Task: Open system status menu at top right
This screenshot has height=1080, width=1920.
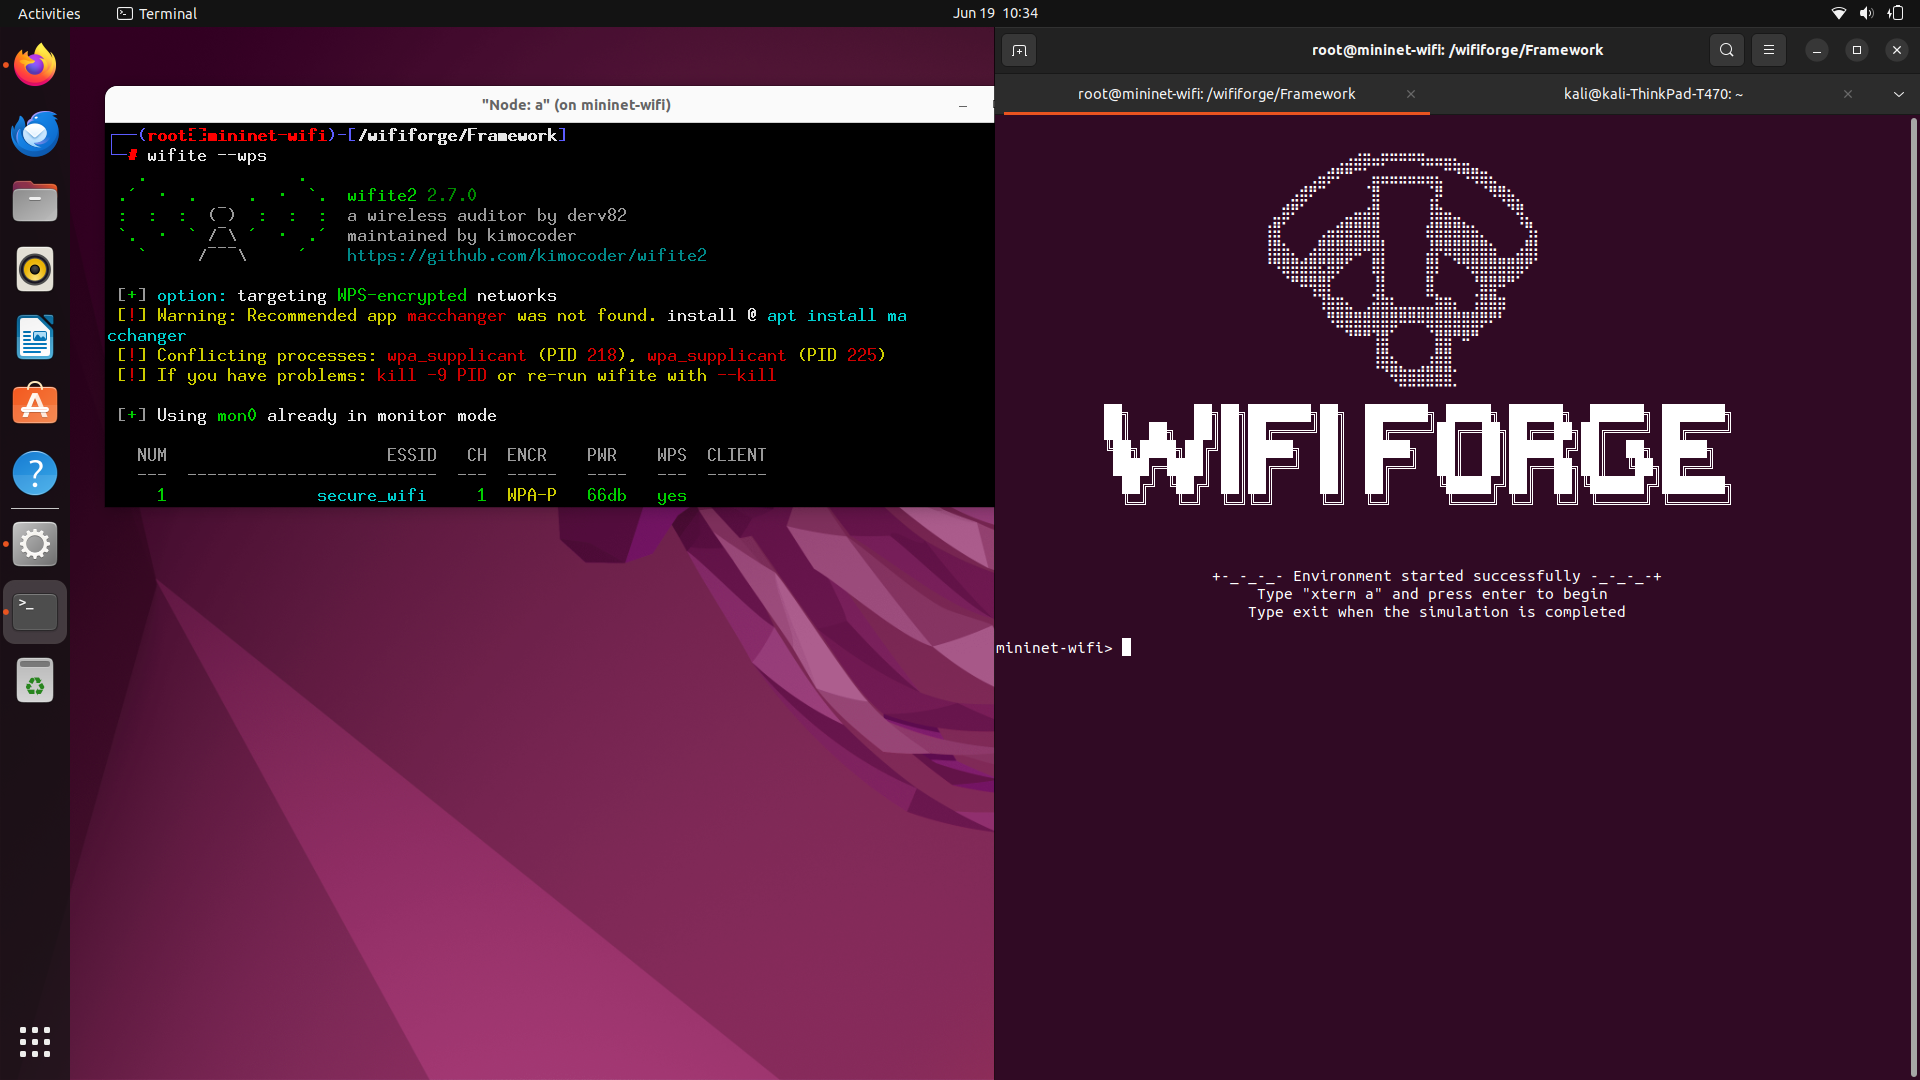Action: click(1866, 13)
